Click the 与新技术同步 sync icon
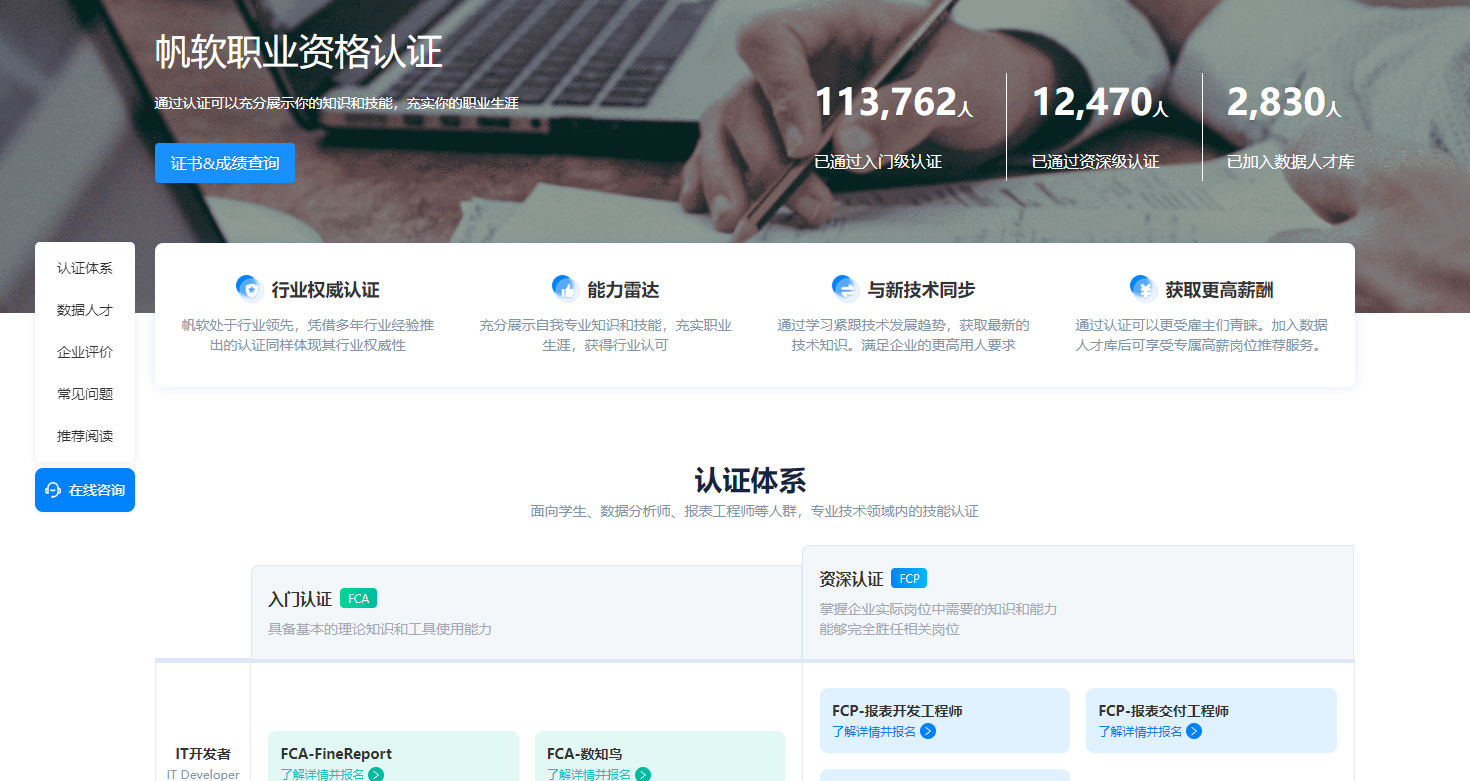The width and height of the screenshot is (1470, 781). tap(846, 289)
